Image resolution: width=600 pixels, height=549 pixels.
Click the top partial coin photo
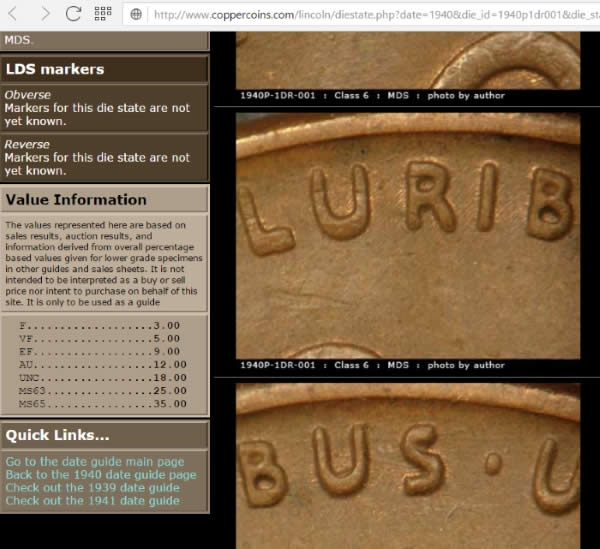pyautogui.click(x=408, y=60)
